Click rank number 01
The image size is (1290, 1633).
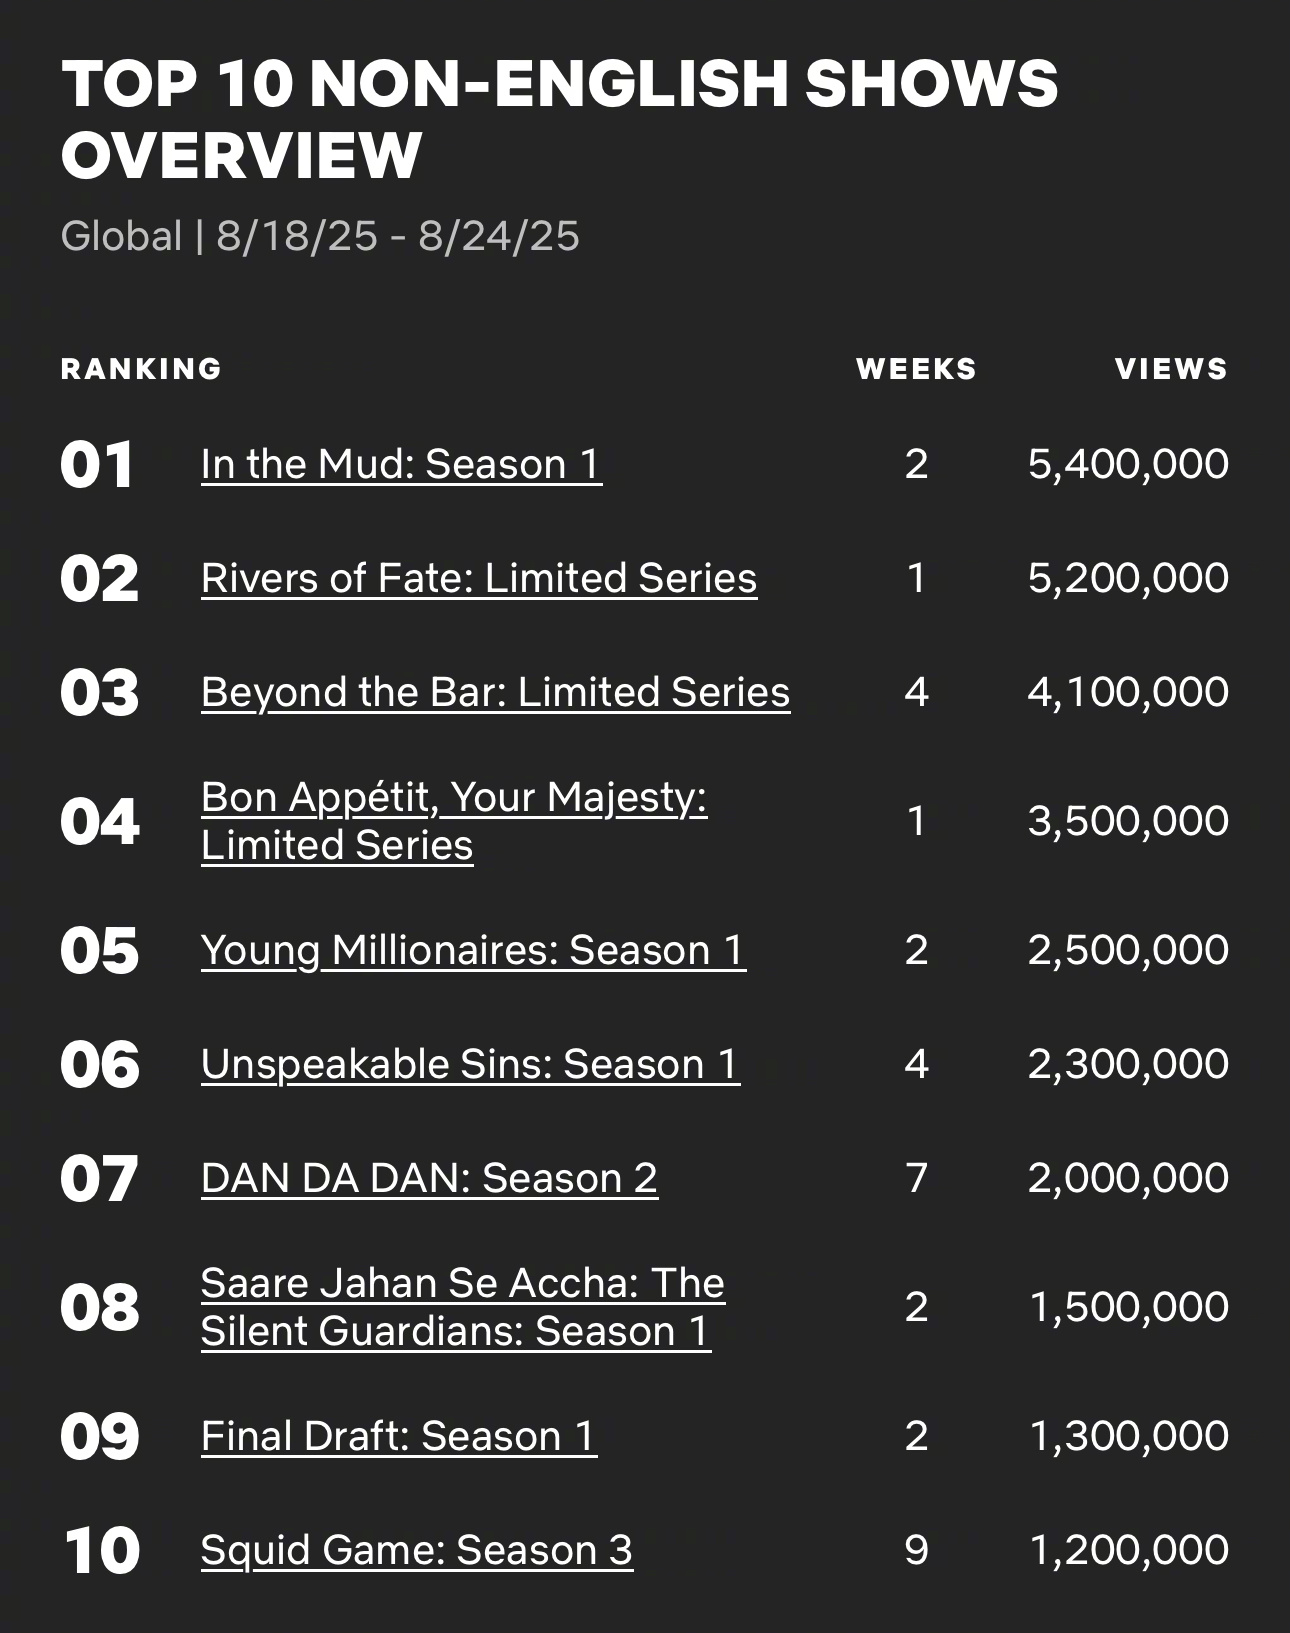97,465
